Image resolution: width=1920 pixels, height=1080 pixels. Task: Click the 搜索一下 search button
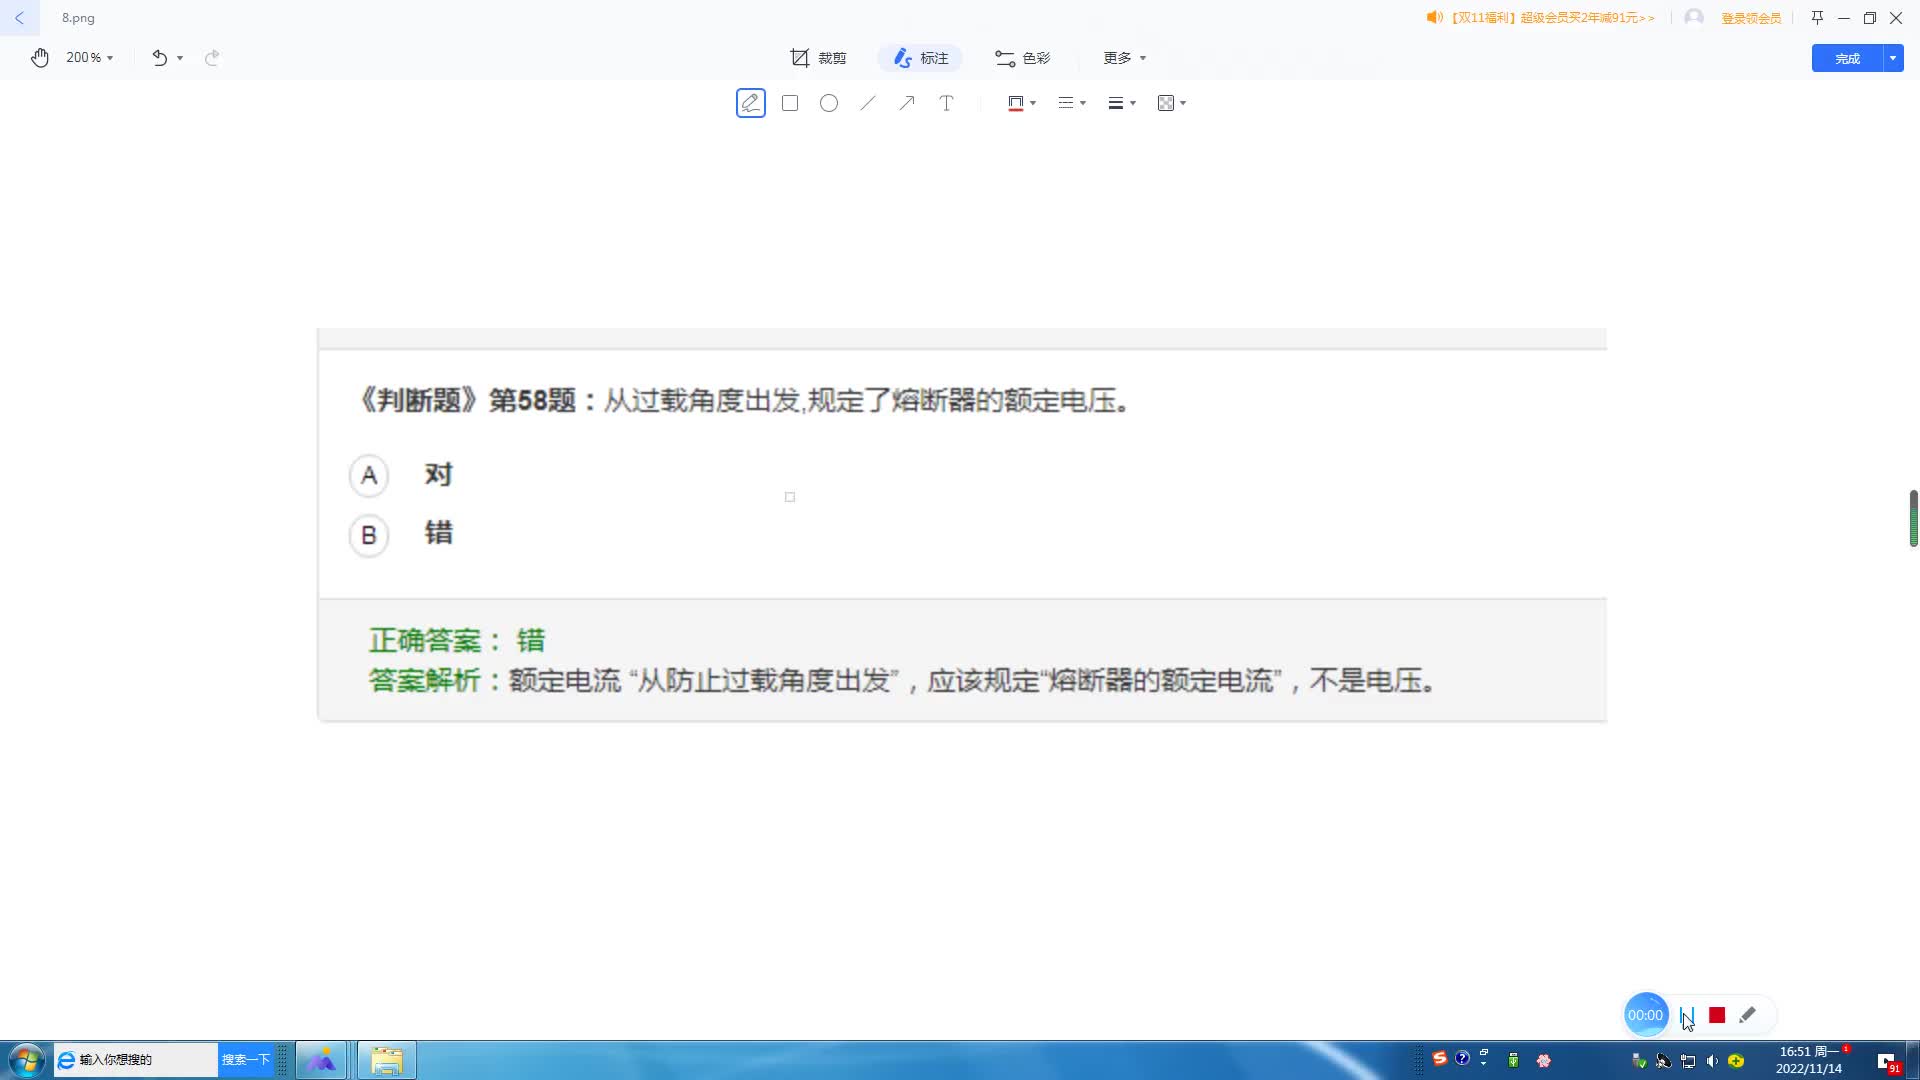pyautogui.click(x=246, y=1060)
